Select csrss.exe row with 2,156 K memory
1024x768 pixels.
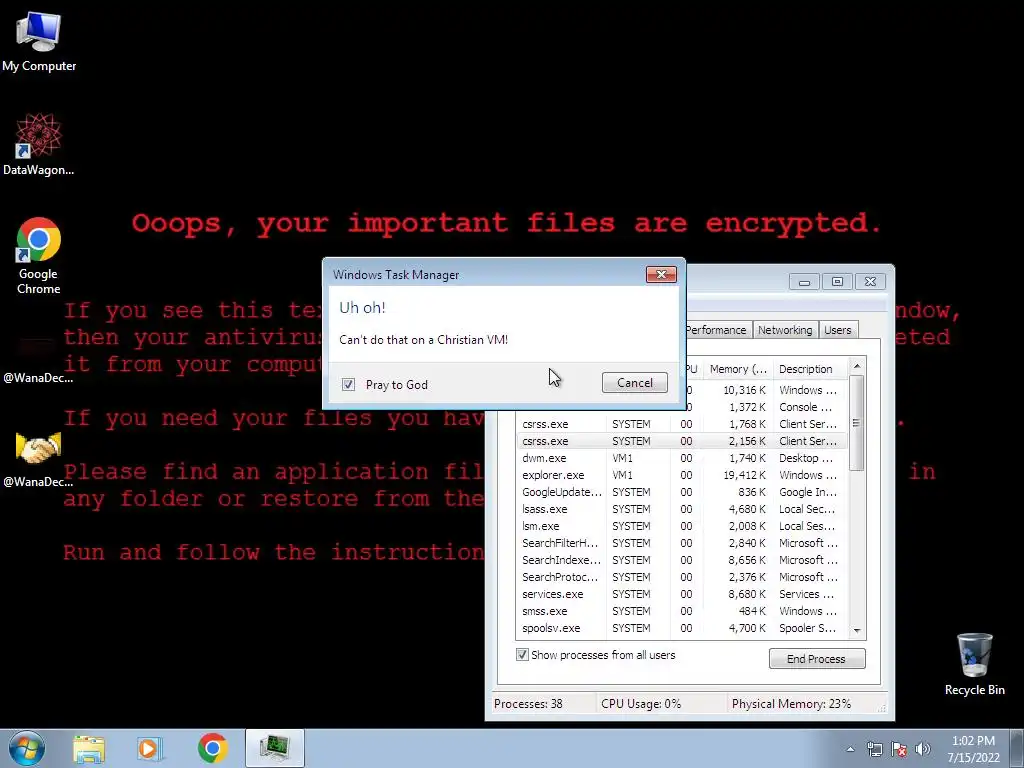point(681,441)
